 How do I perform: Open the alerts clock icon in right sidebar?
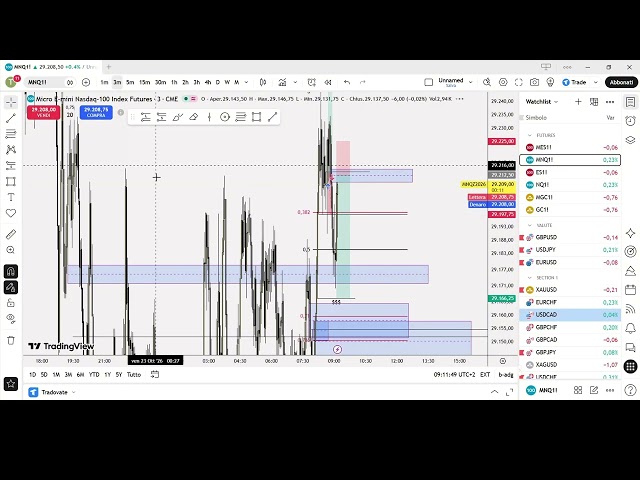631,120
